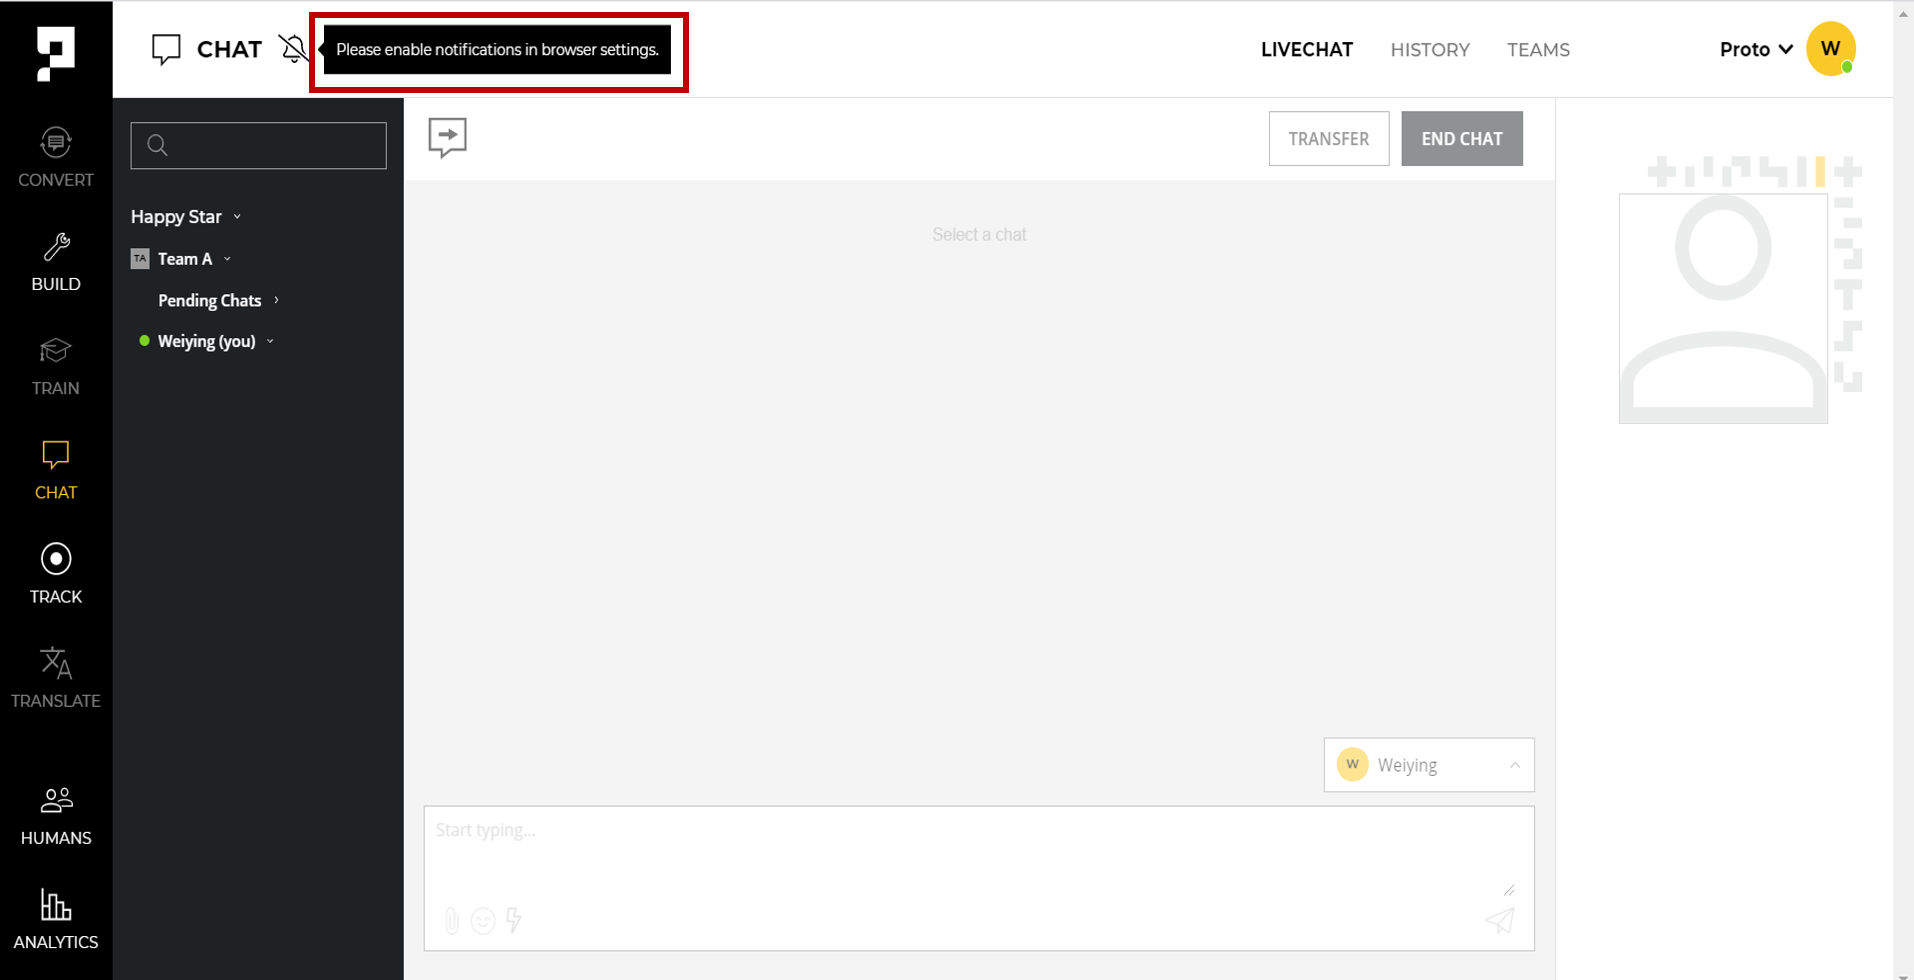Click the END CHAT button
Screen dimensions: 1914x980
(1461, 138)
